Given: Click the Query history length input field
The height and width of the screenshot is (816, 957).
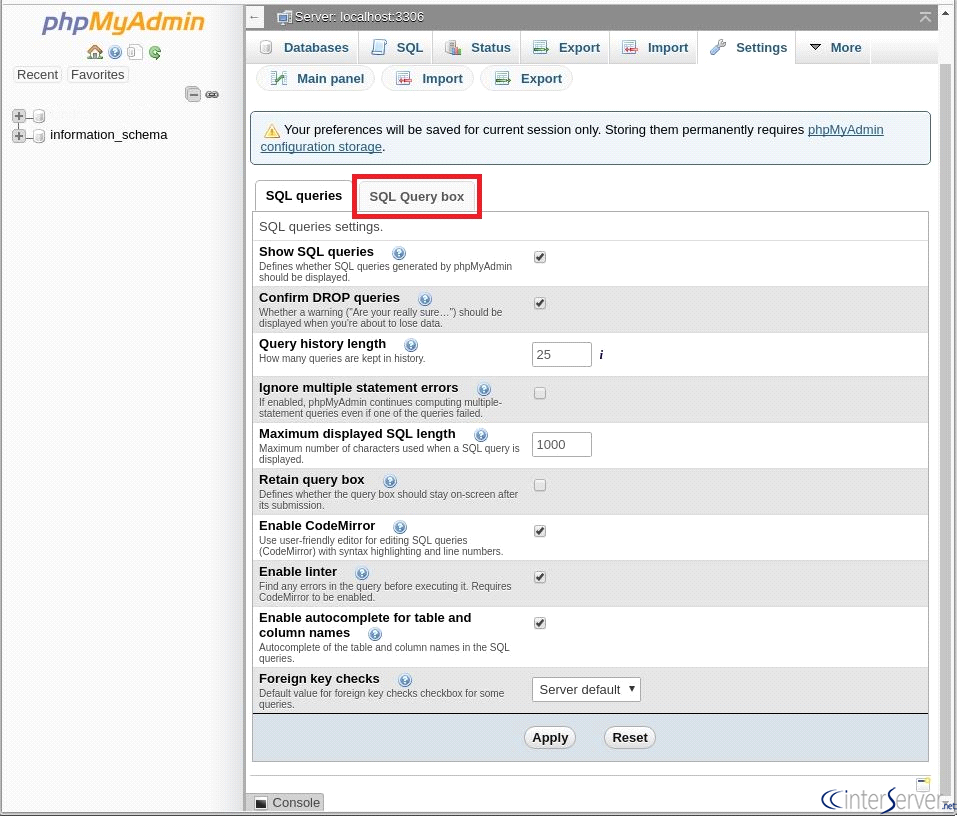Looking at the screenshot, I should 562,355.
